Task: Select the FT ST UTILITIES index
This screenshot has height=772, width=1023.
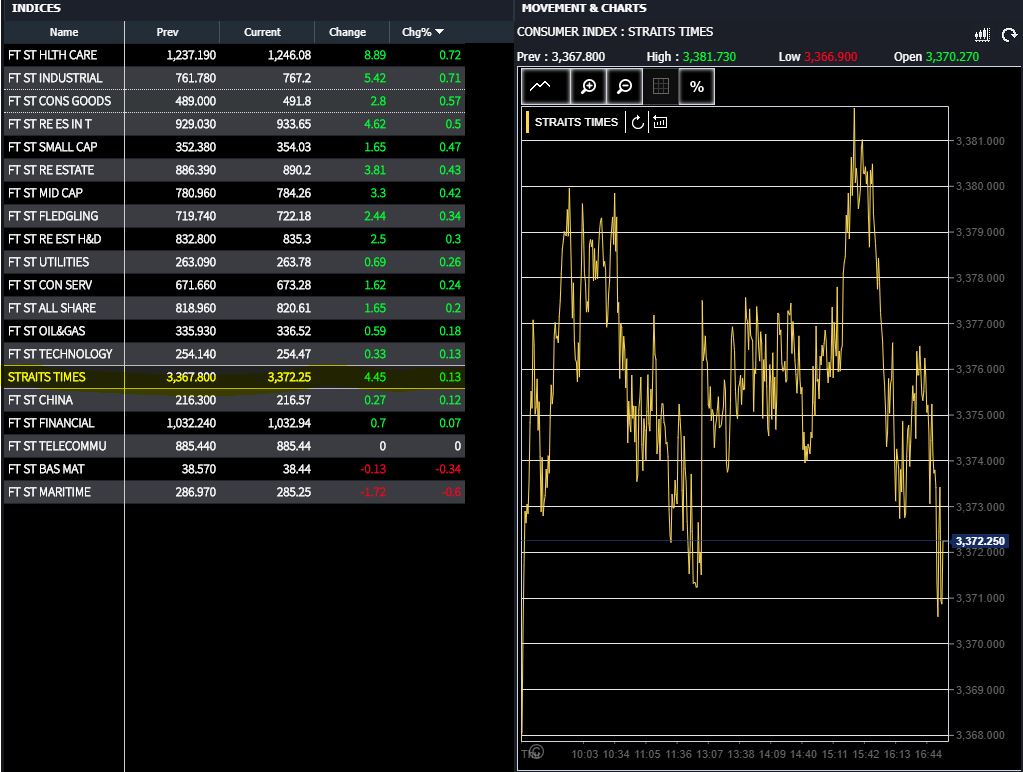Action: (234, 262)
